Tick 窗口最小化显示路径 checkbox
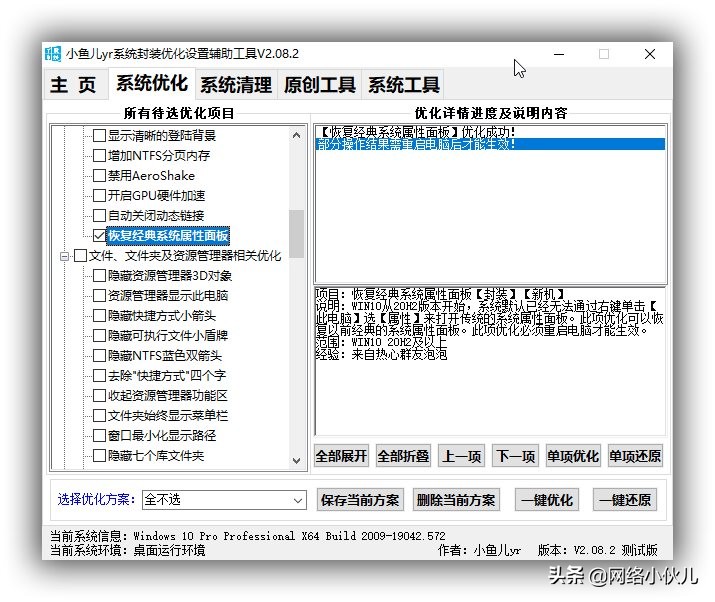 click(x=99, y=436)
